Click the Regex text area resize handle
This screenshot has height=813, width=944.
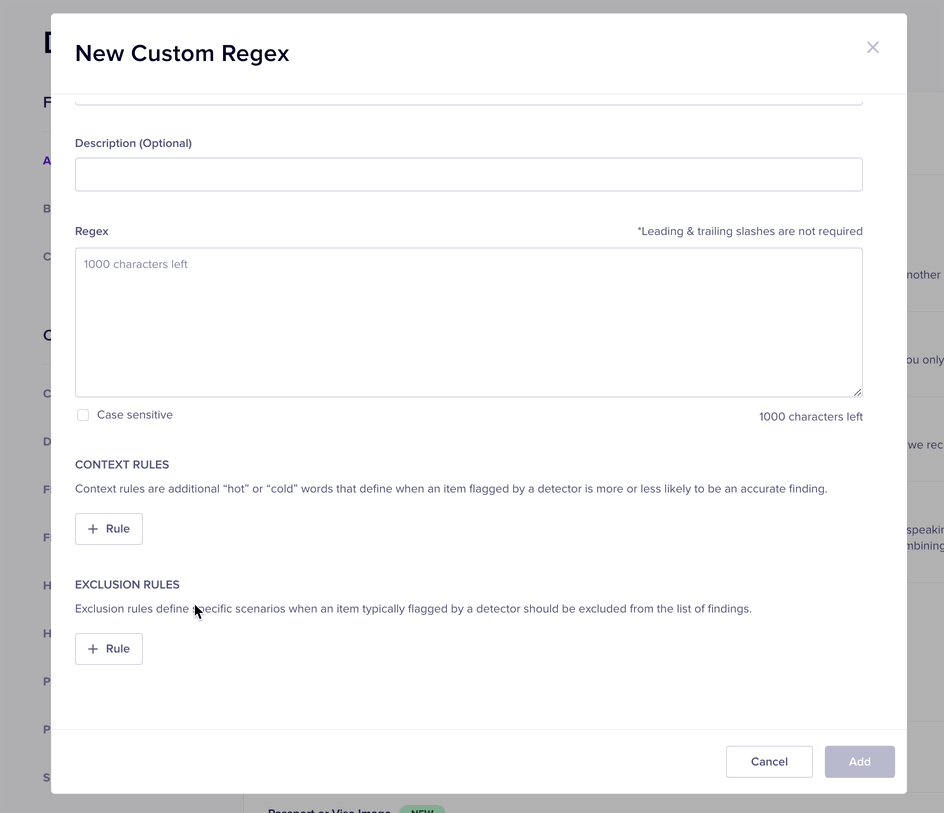pyautogui.click(x=857, y=392)
